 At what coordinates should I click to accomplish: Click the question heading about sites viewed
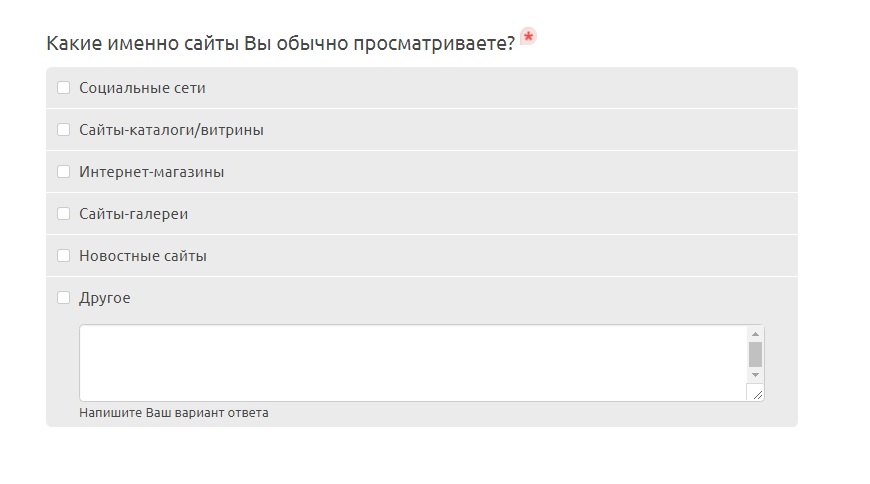pyautogui.click(x=280, y=43)
